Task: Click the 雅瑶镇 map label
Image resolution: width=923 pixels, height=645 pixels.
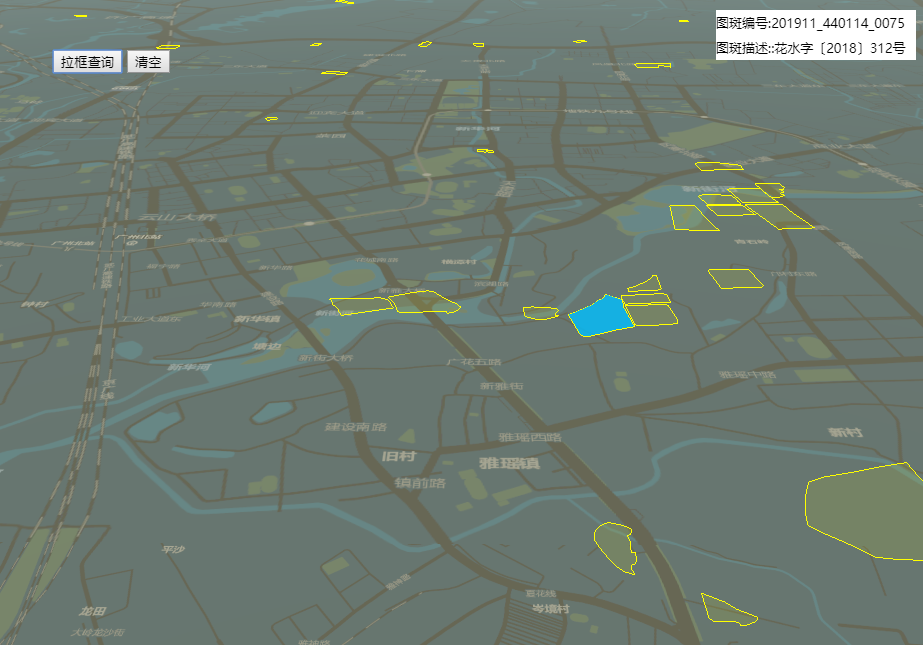Action: coord(509,463)
